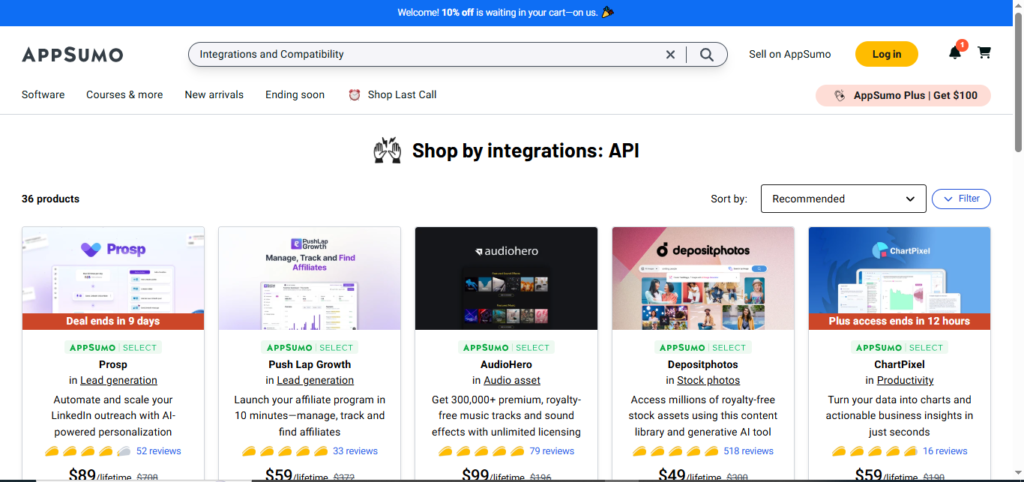
Task: Open the Software menu
Action: click(43, 95)
